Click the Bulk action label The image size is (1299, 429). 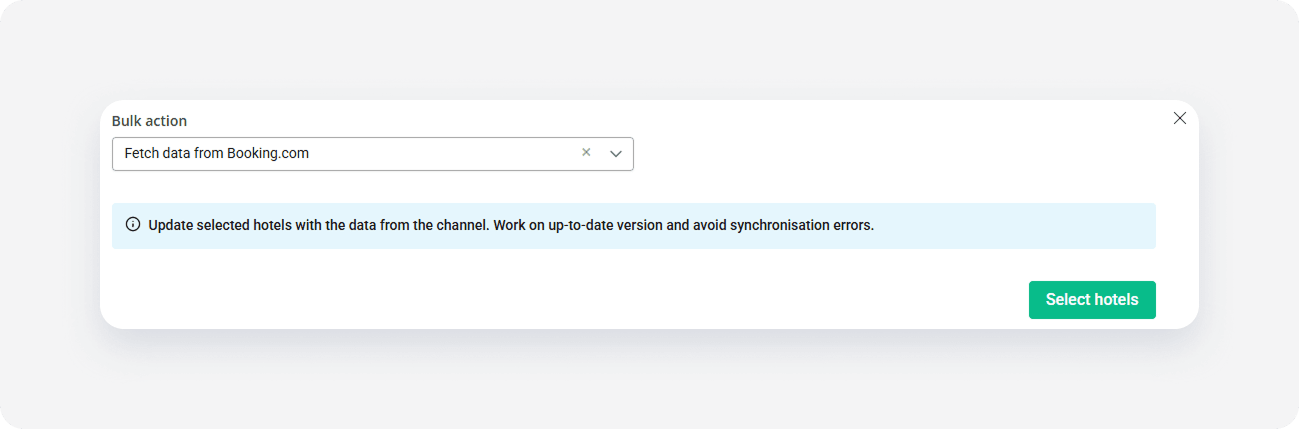149,121
